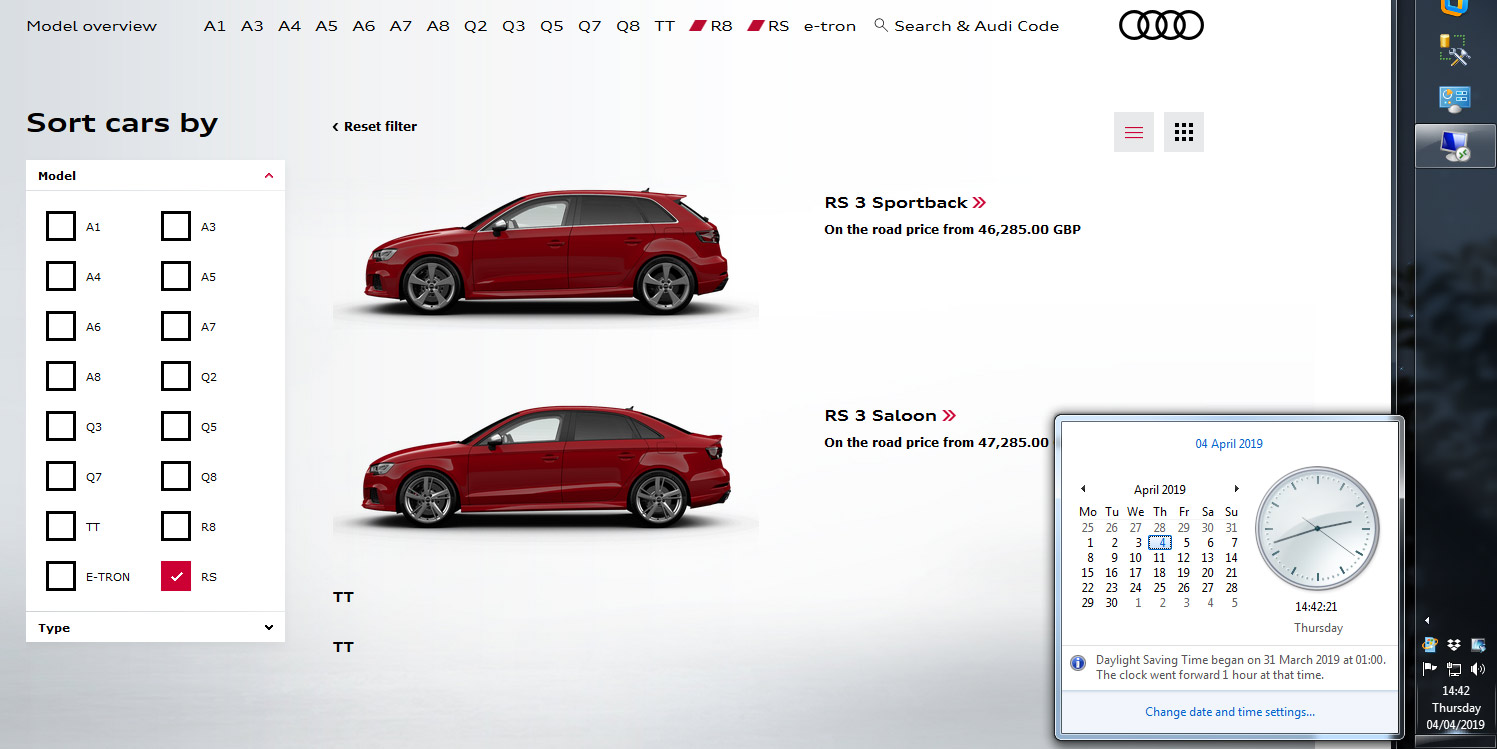Open the A6 navigation item

point(364,26)
